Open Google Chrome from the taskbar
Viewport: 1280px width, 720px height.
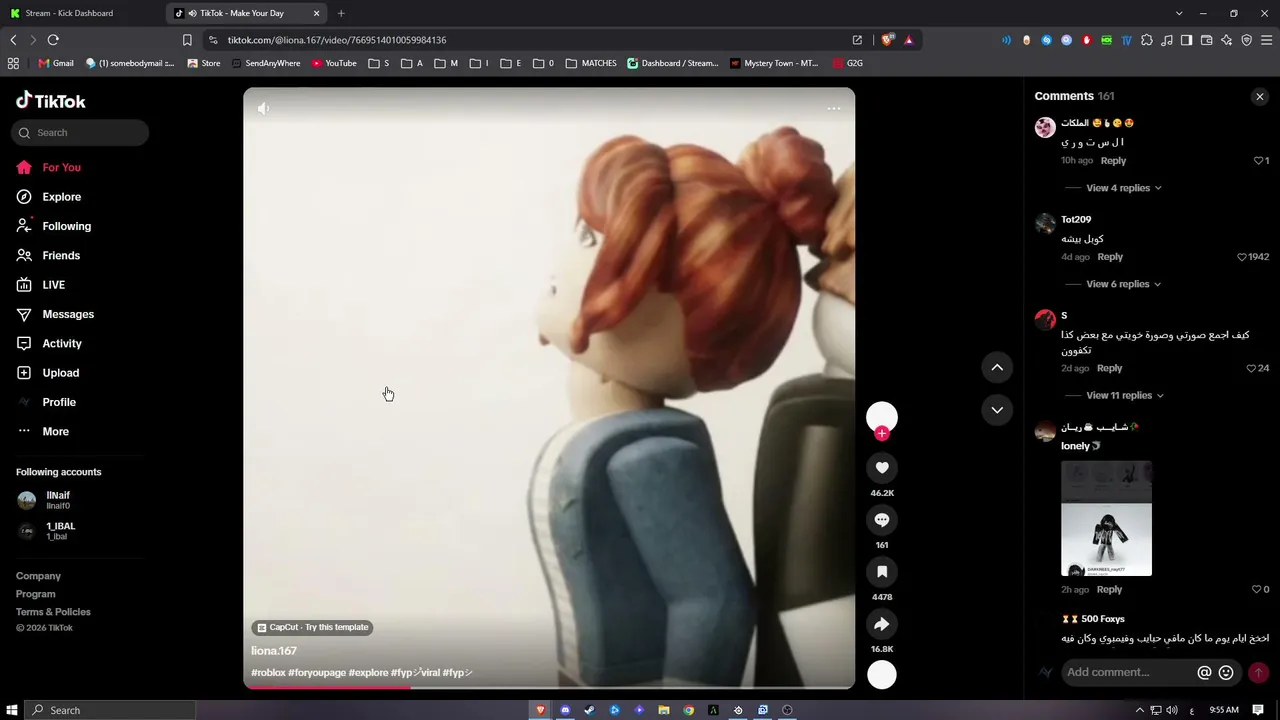pos(688,710)
